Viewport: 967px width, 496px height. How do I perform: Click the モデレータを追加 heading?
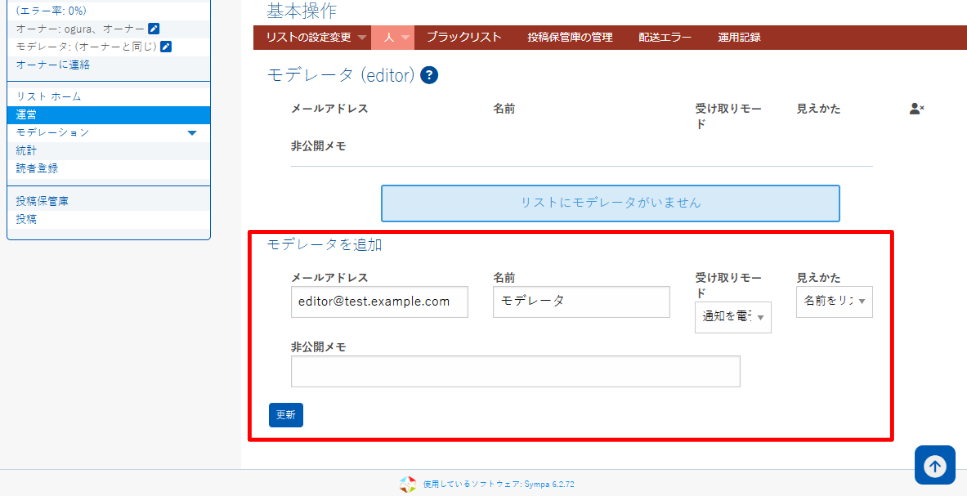324,245
